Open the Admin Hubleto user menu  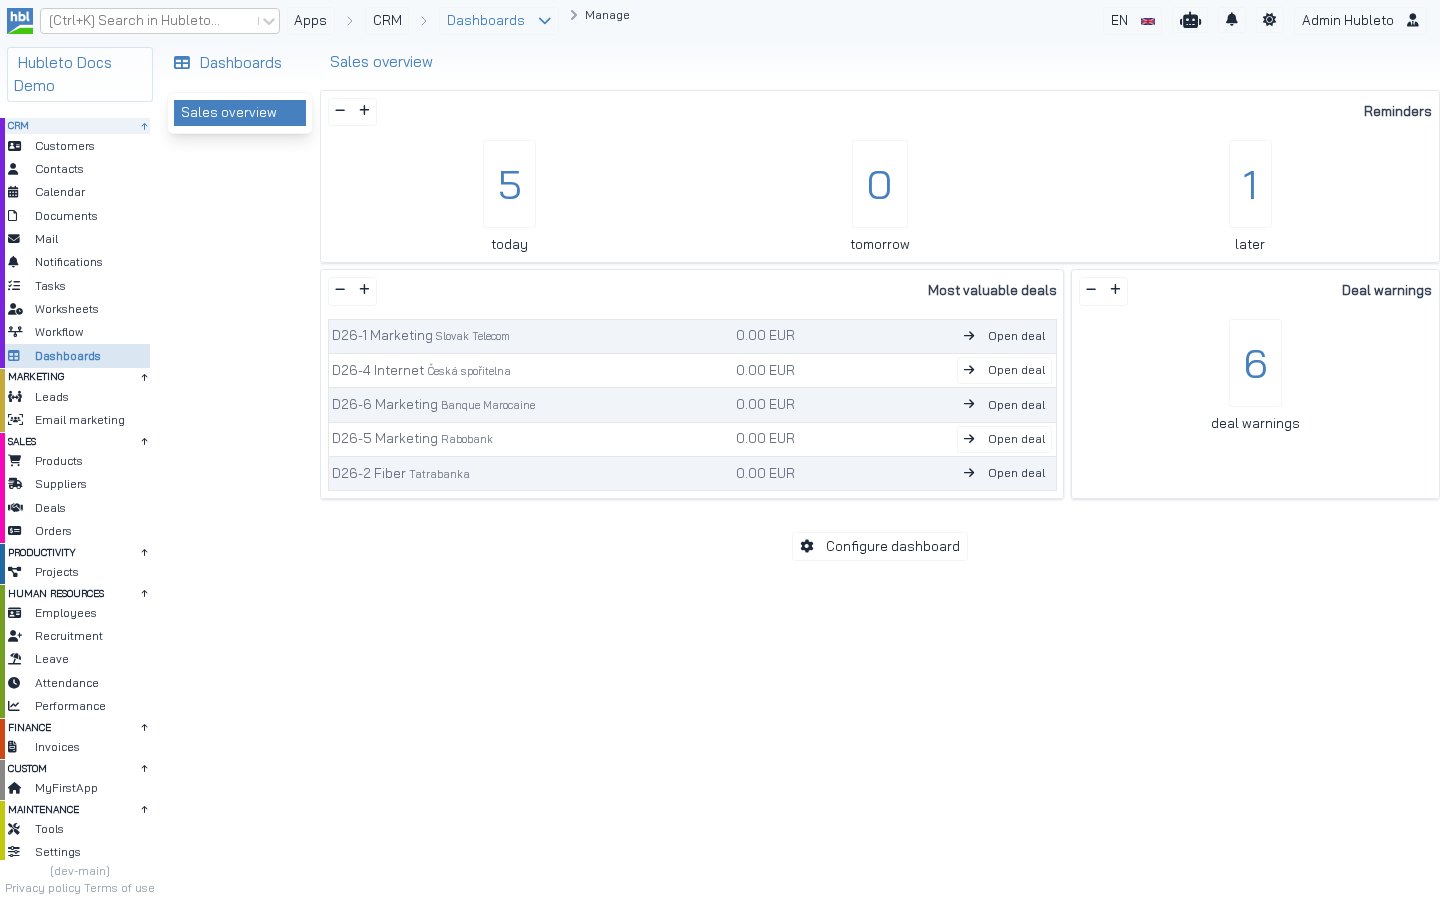point(1360,20)
